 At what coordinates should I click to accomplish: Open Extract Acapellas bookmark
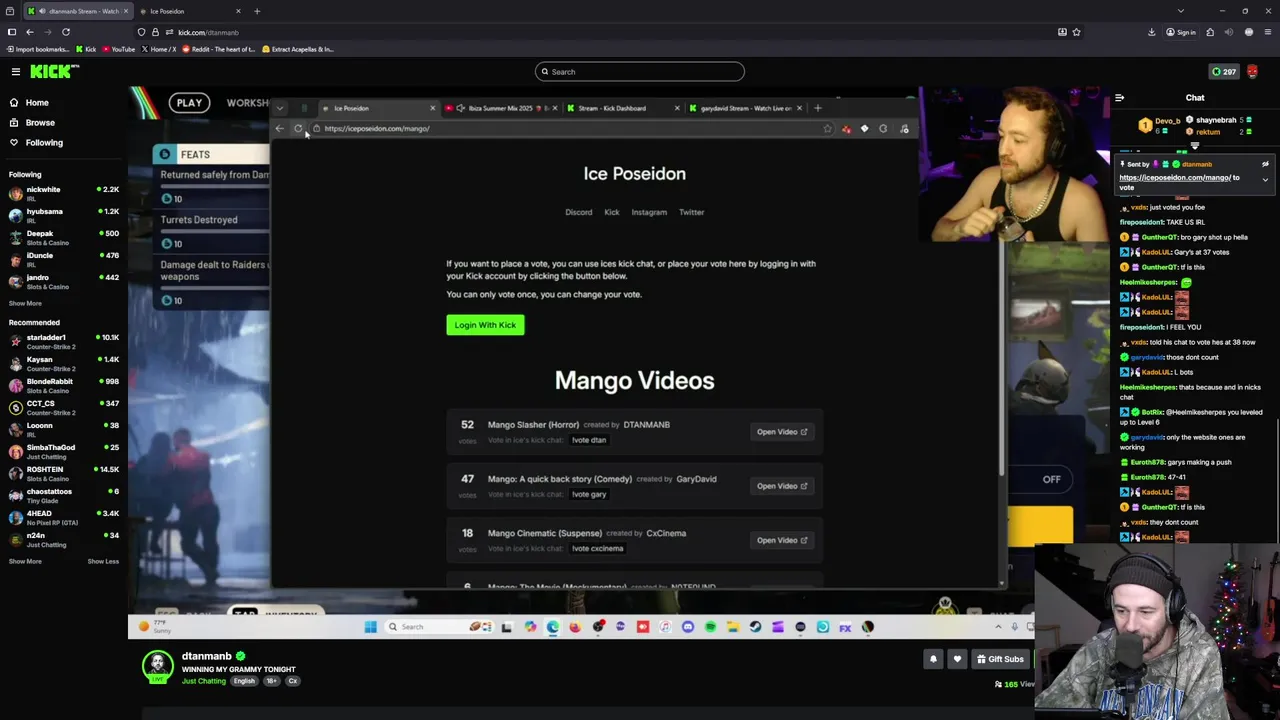[x=298, y=49]
